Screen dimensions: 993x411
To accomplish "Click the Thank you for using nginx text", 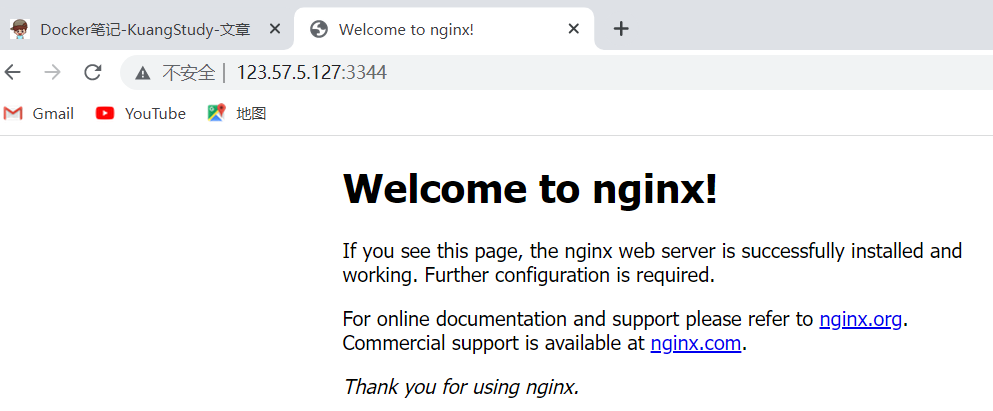I will [461, 386].
